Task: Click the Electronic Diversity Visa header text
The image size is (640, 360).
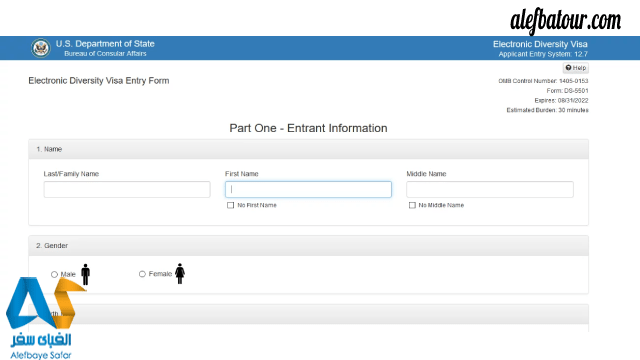Action: click(540, 44)
